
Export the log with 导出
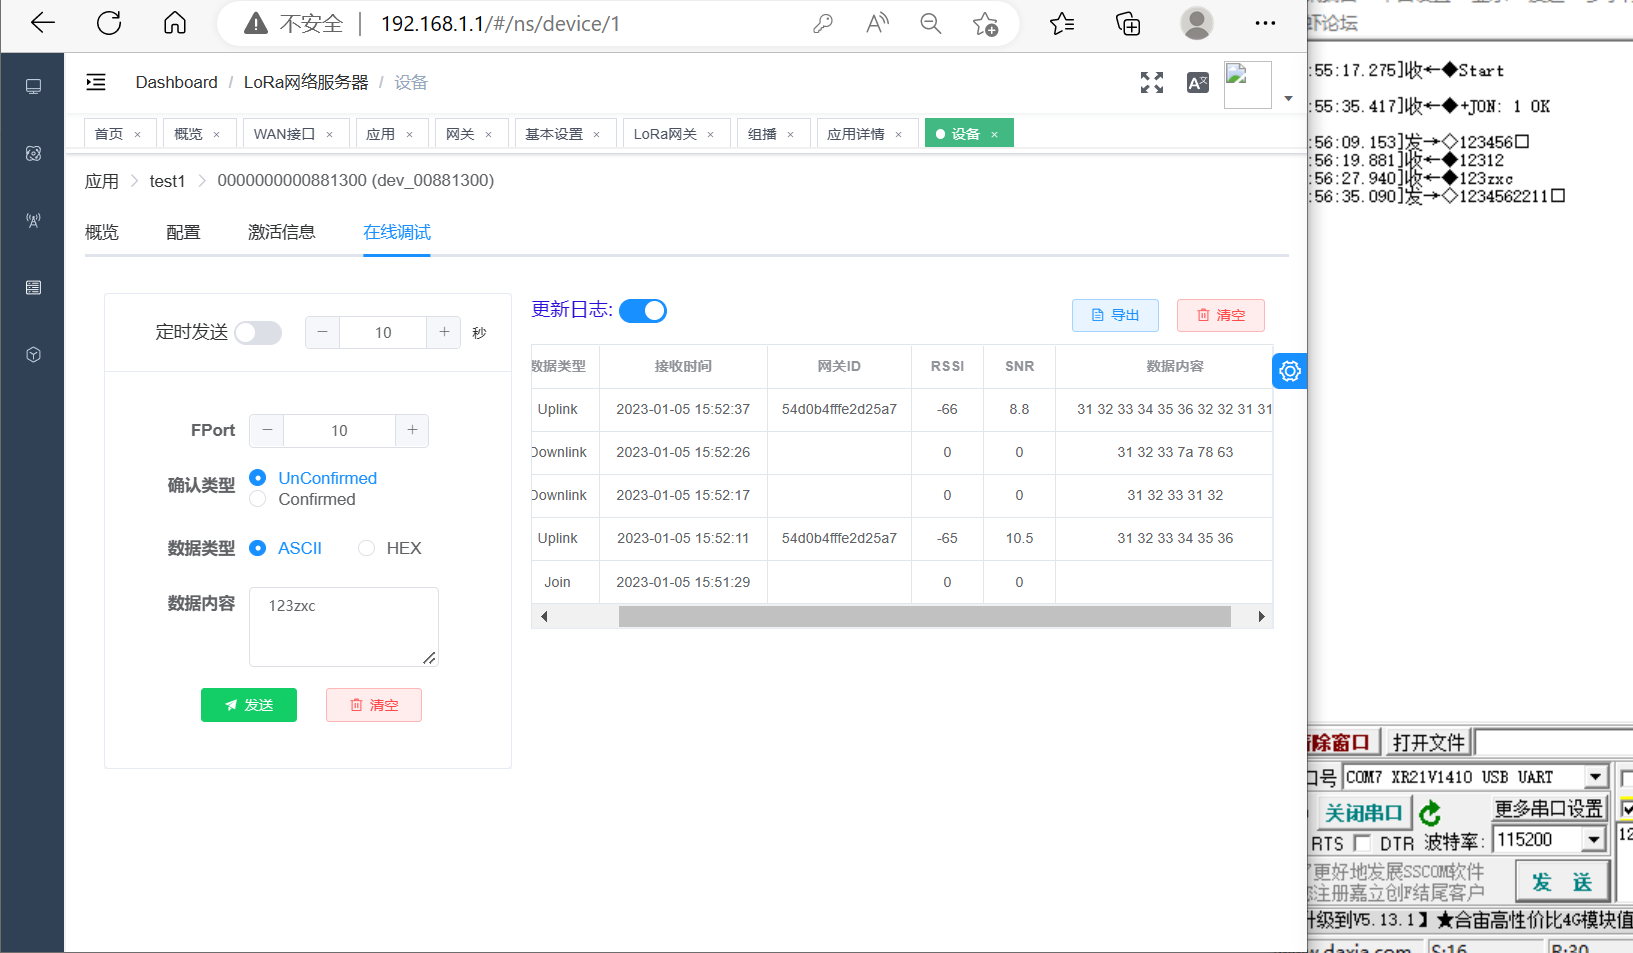point(1115,315)
